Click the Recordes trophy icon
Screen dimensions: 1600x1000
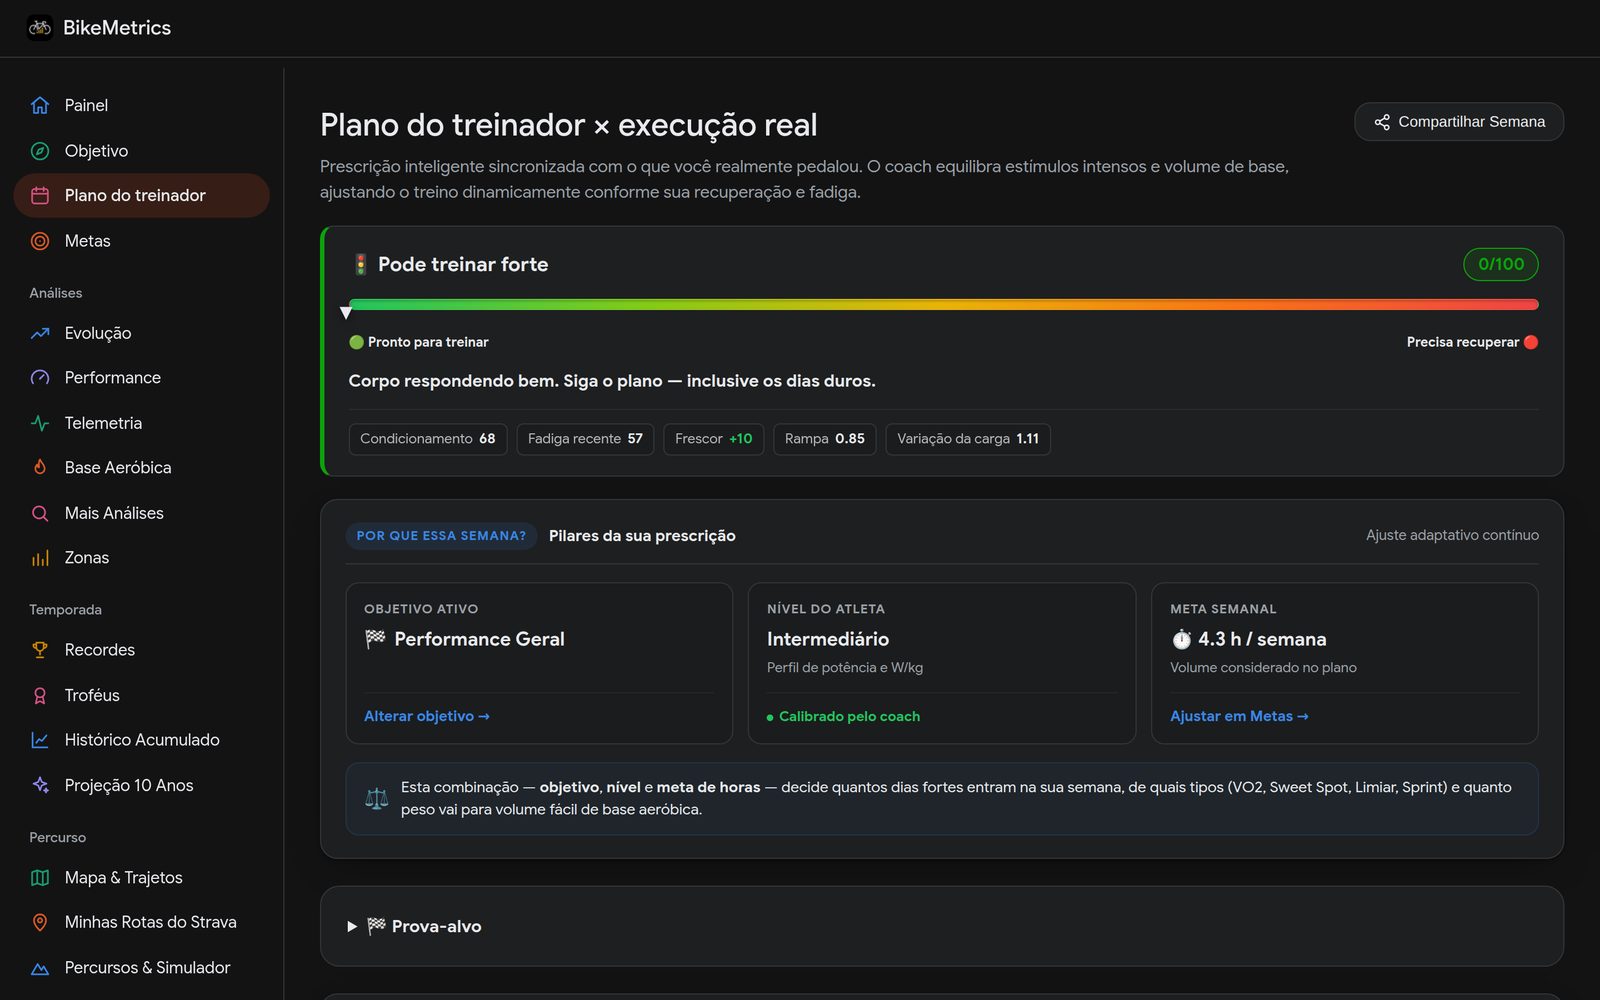[40, 650]
